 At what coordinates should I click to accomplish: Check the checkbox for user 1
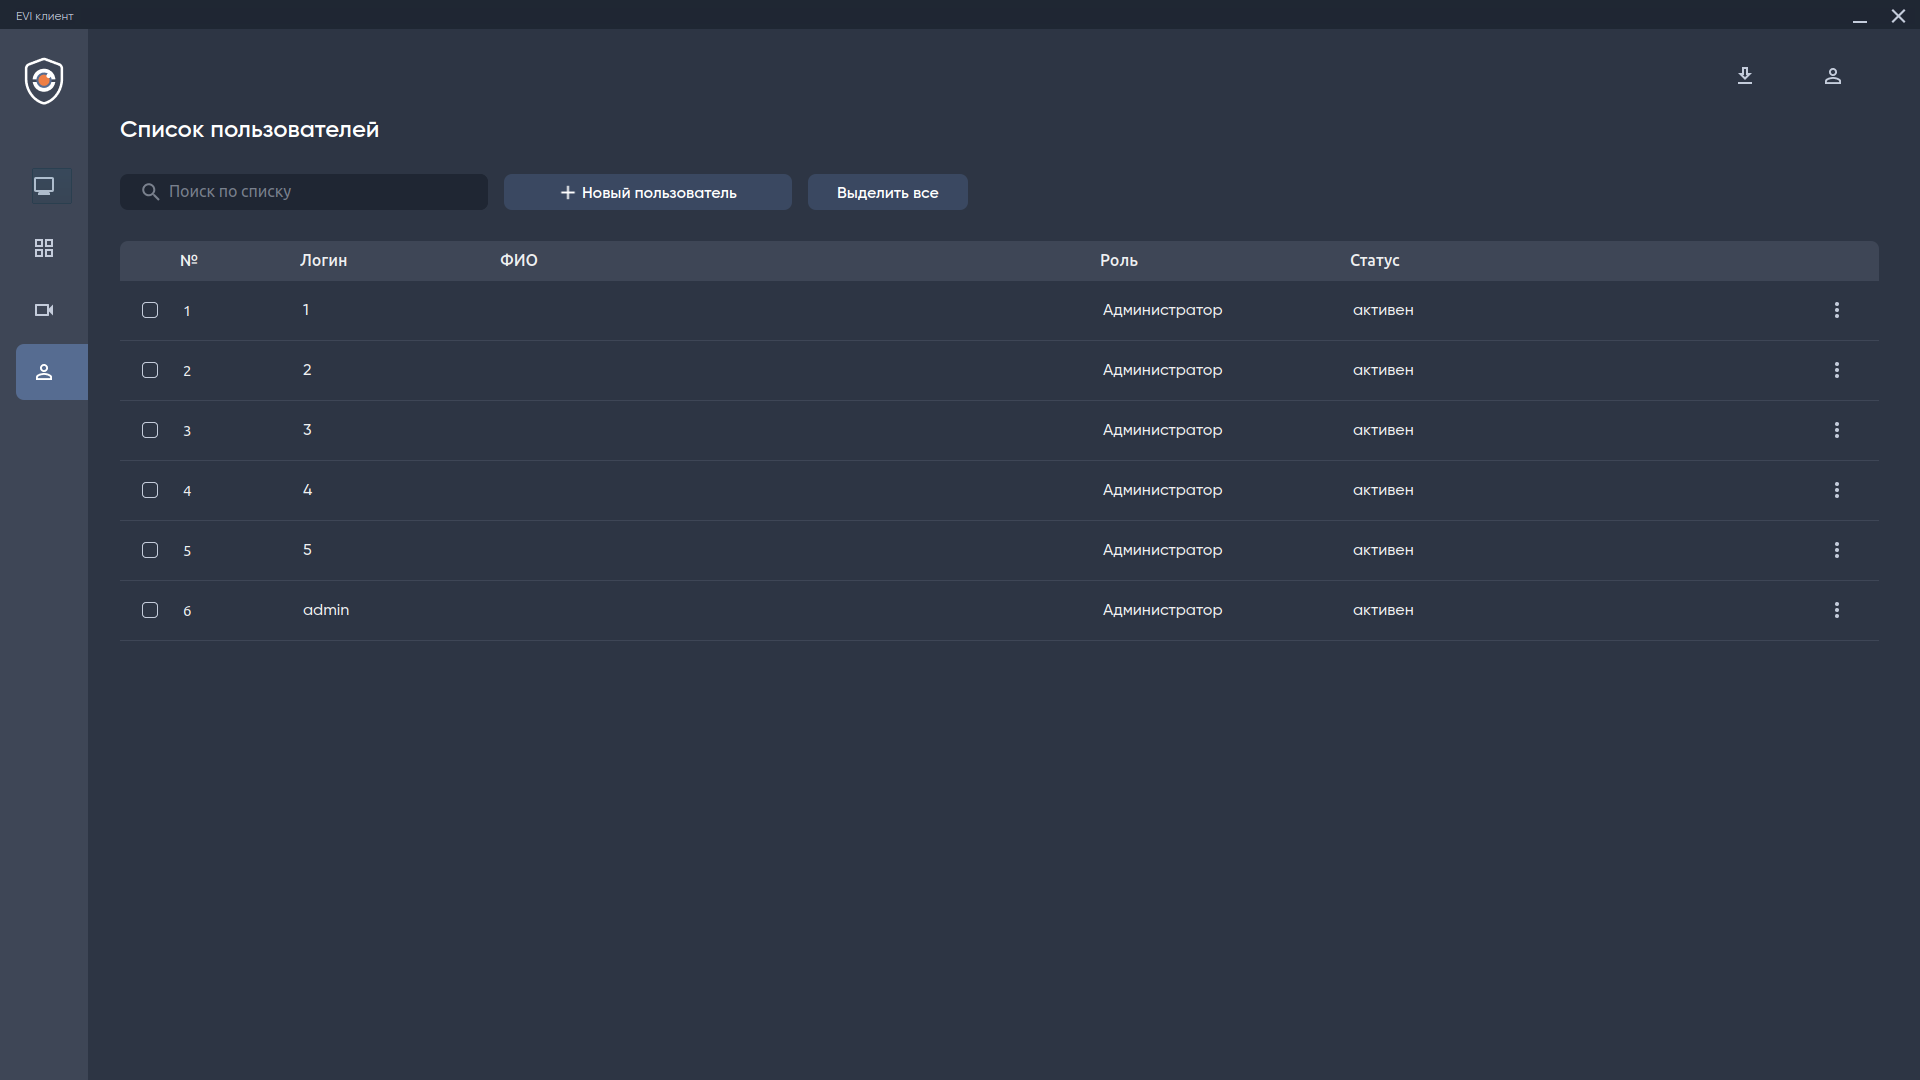150,310
